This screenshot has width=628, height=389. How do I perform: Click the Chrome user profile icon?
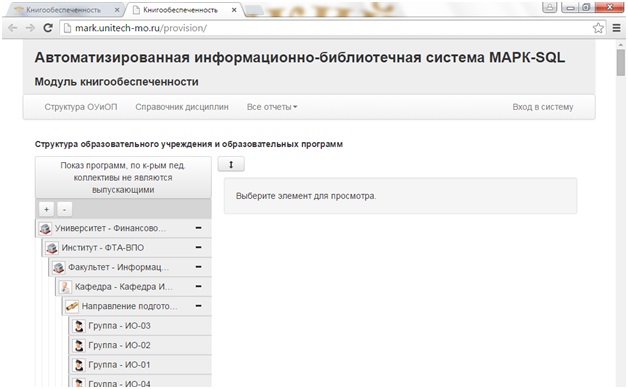pos(550,7)
